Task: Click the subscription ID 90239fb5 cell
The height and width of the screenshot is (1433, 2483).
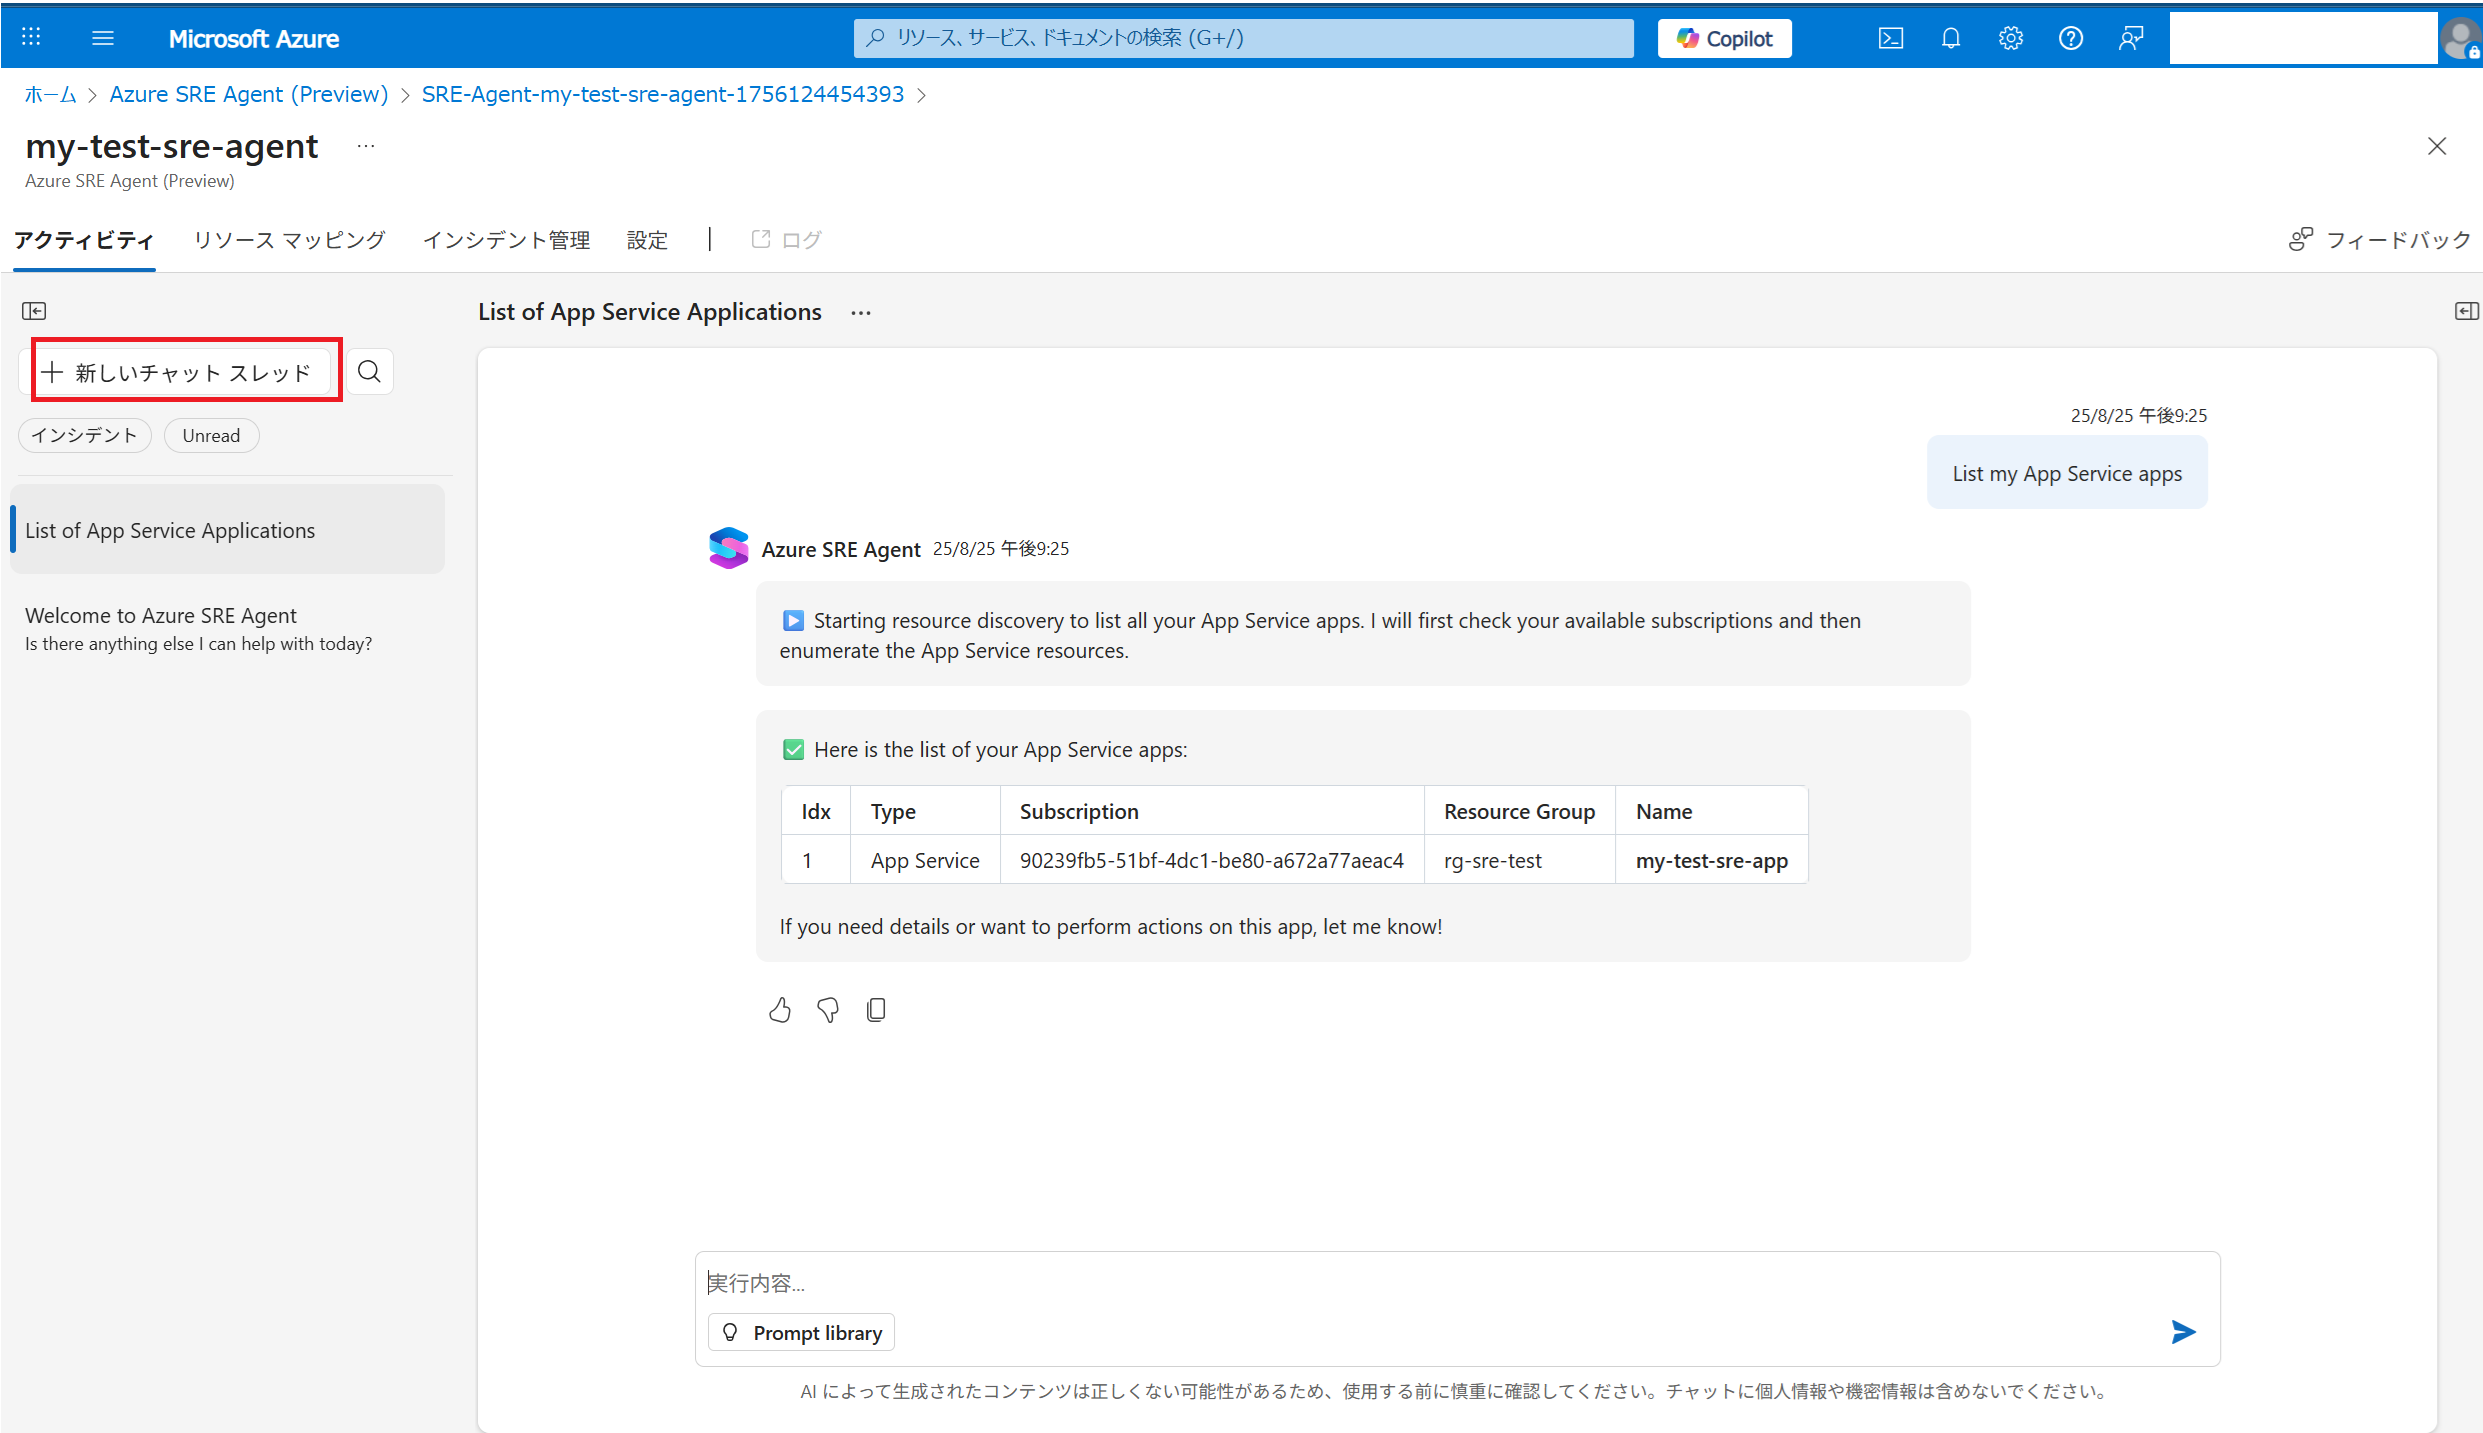Action: pyautogui.click(x=1211, y=860)
